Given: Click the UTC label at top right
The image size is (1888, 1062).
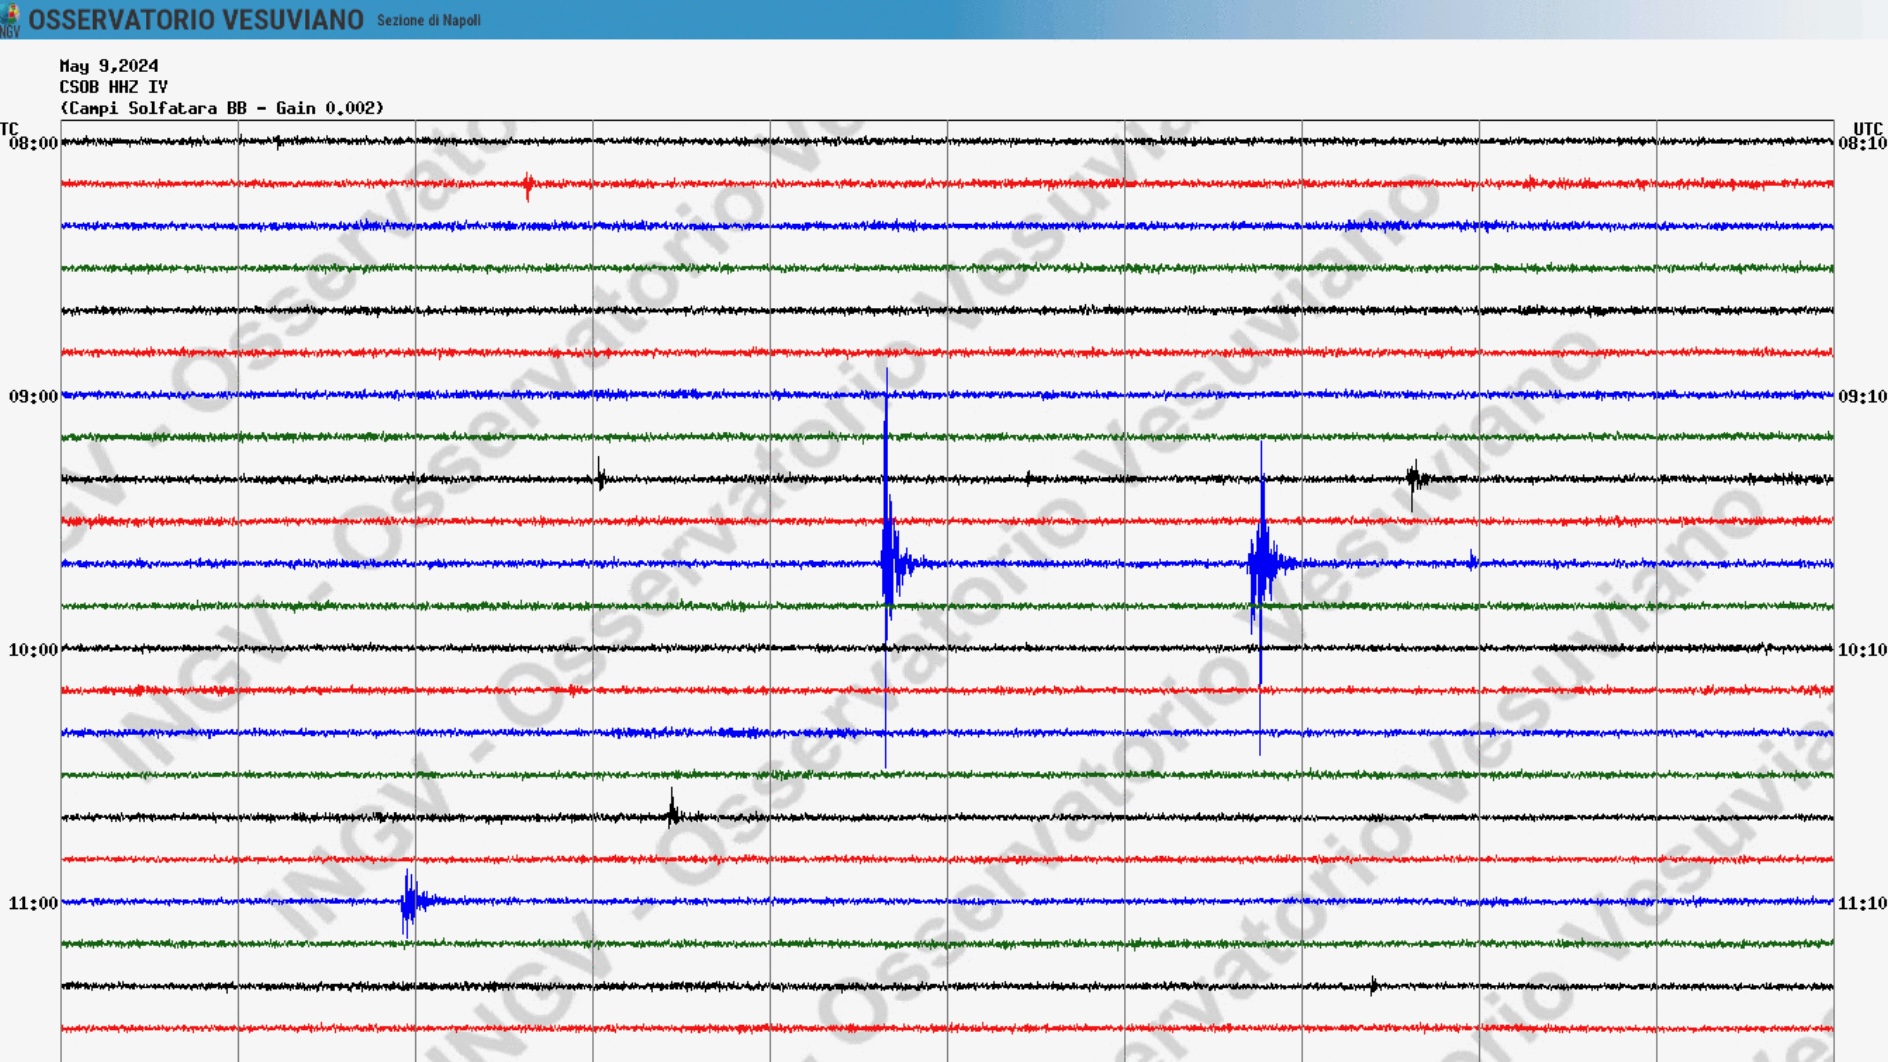Looking at the screenshot, I should [1867, 129].
